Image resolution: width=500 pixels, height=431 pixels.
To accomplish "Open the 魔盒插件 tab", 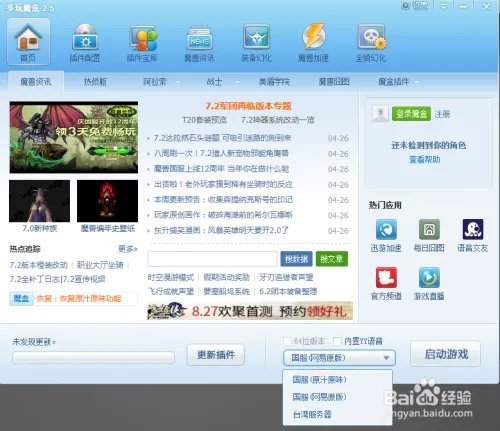I will [393, 81].
